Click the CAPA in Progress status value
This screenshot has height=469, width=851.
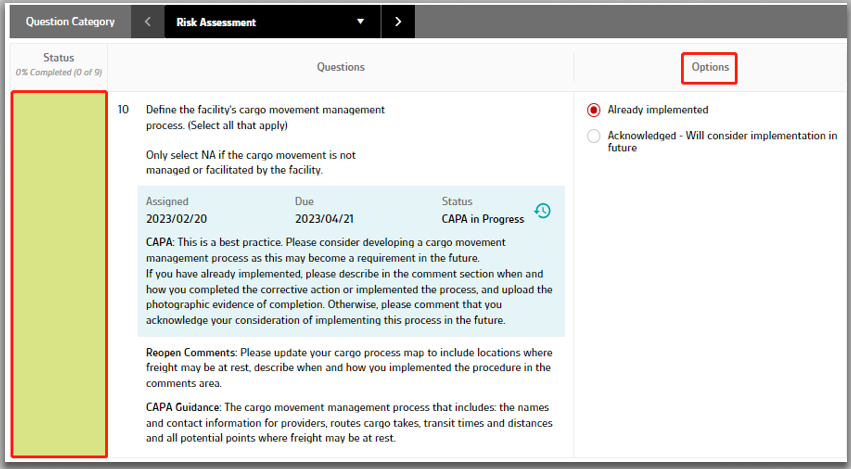(x=483, y=219)
